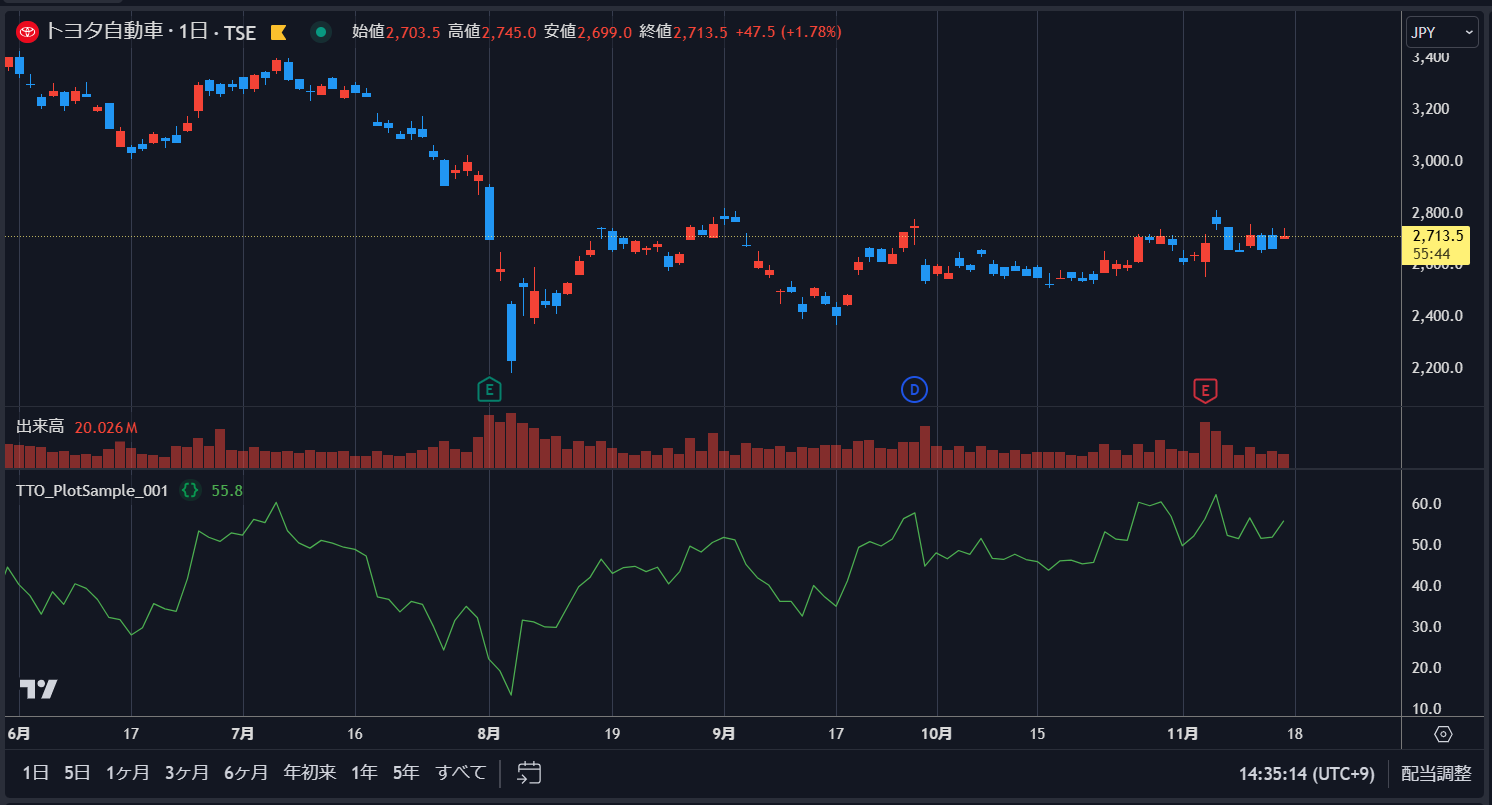Click the Toyota logo icon
The width and height of the screenshot is (1492, 805).
point(28,32)
